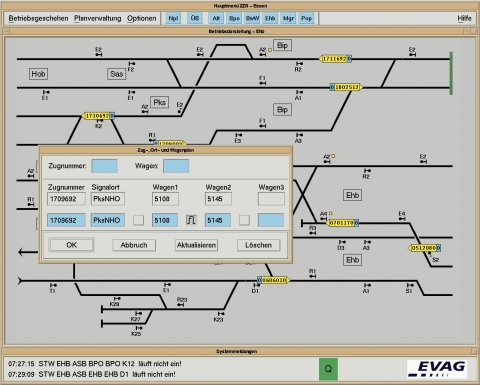Open the Optionen menu
This screenshot has height=385, width=480.
pos(142,18)
